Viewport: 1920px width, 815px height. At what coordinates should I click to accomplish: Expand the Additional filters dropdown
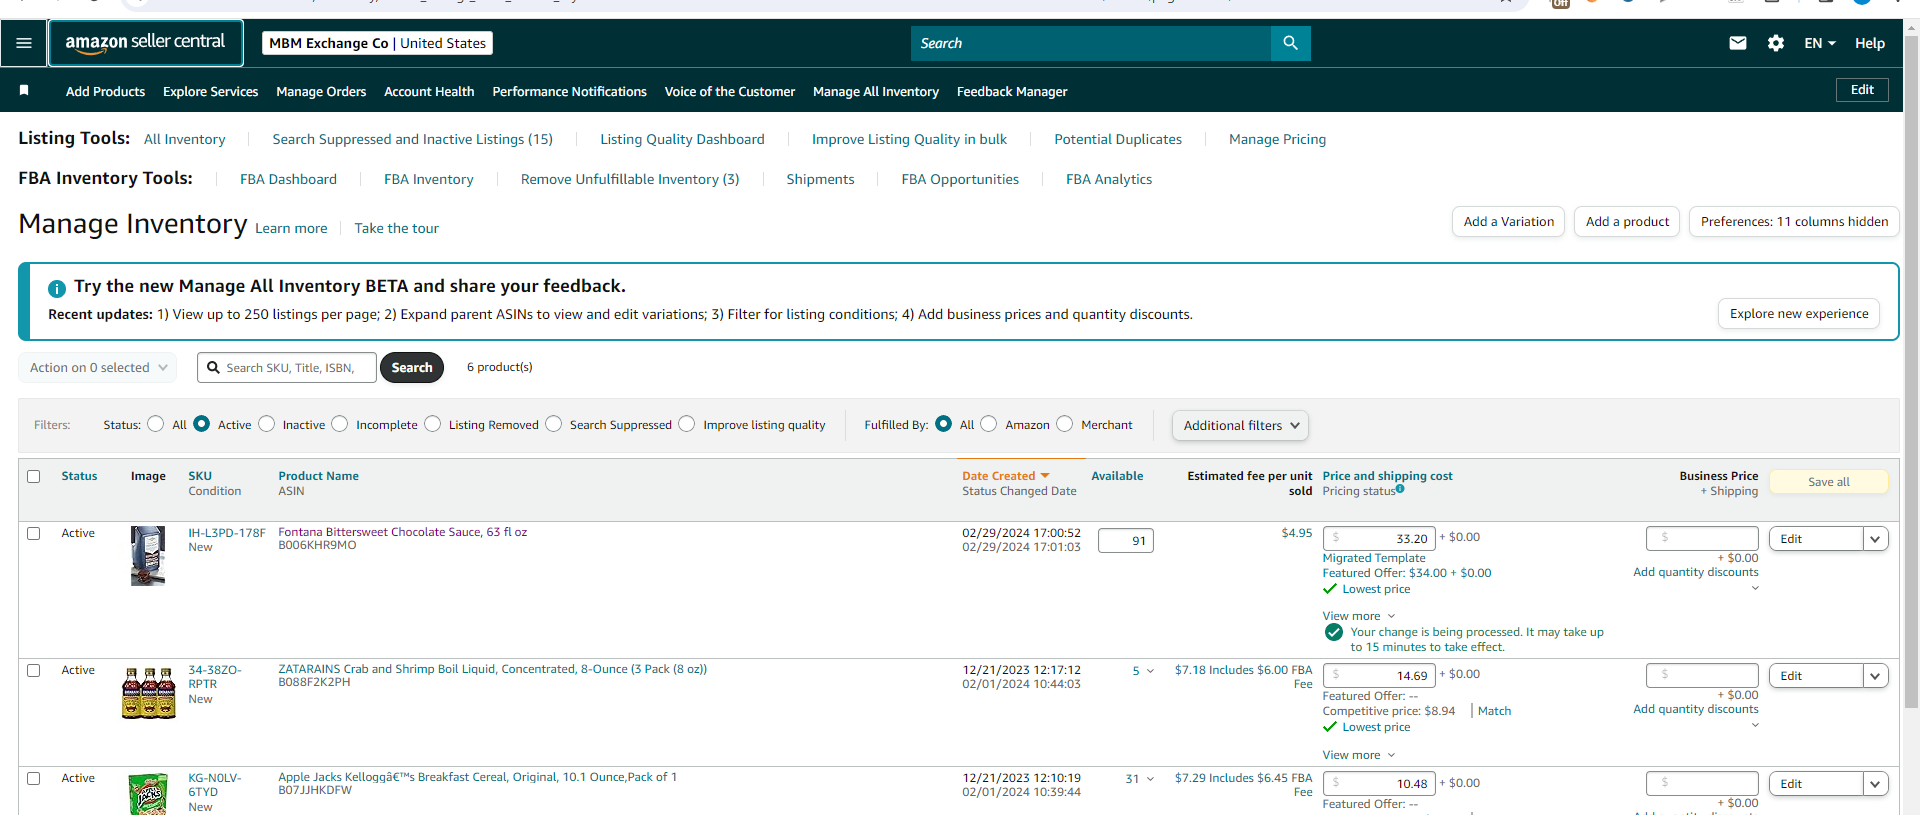click(x=1240, y=426)
